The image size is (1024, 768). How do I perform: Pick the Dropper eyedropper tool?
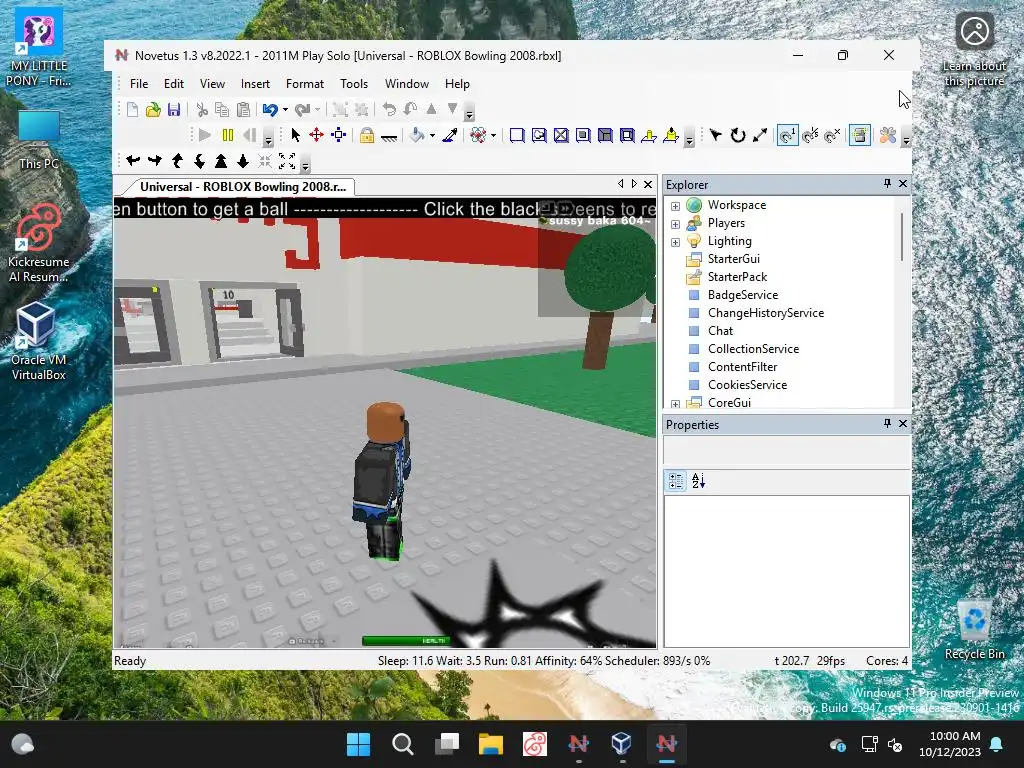[450, 135]
